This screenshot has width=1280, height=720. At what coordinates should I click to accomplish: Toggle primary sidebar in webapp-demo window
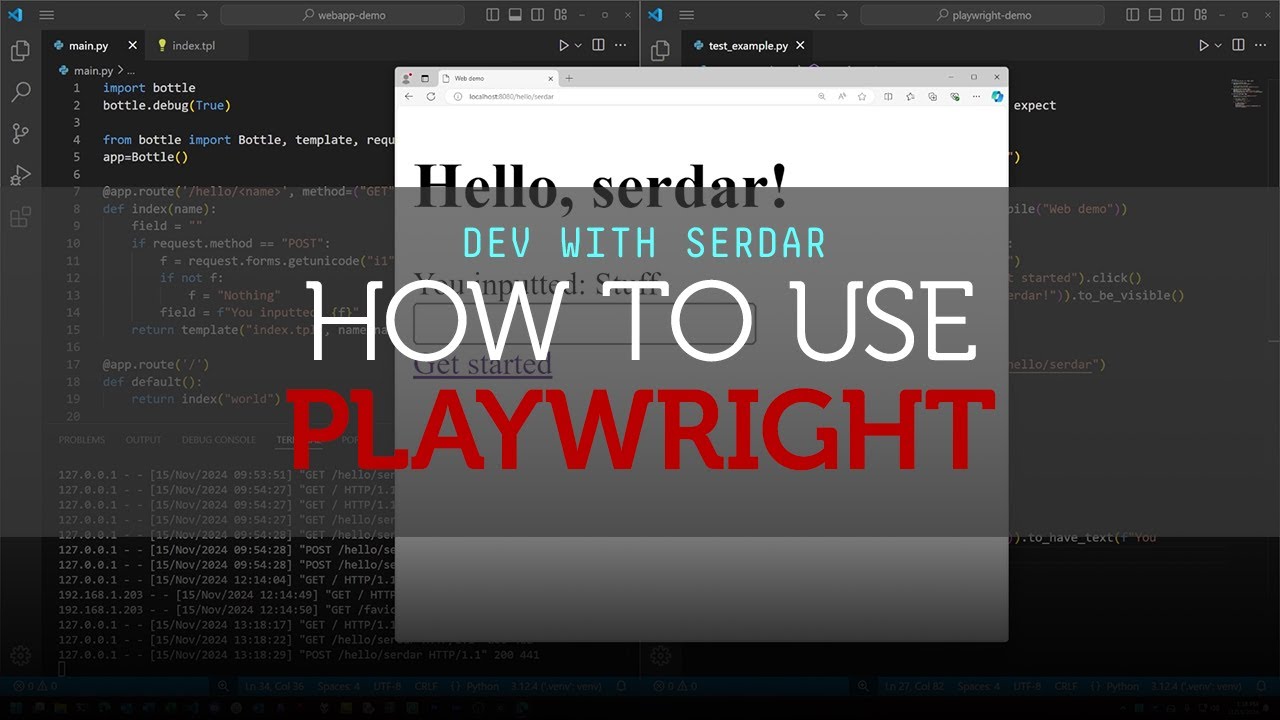492,15
